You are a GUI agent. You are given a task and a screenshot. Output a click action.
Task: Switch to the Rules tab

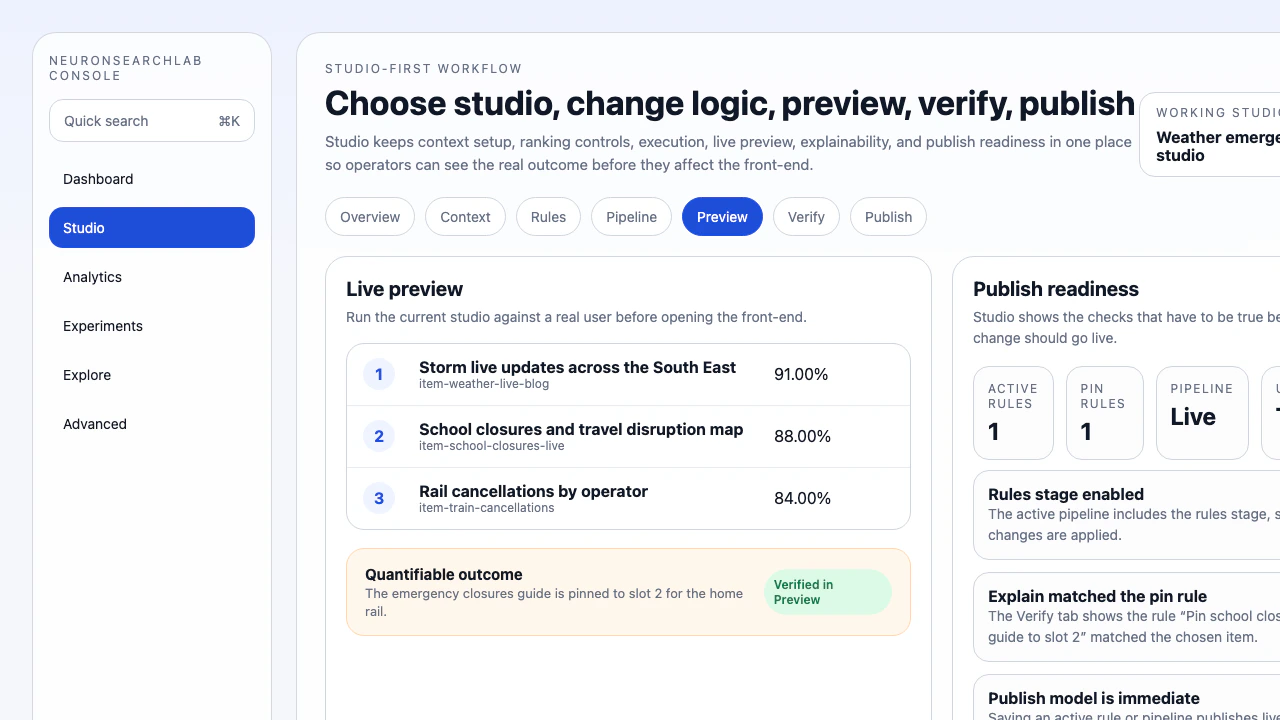pyautogui.click(x=548, y=216)
